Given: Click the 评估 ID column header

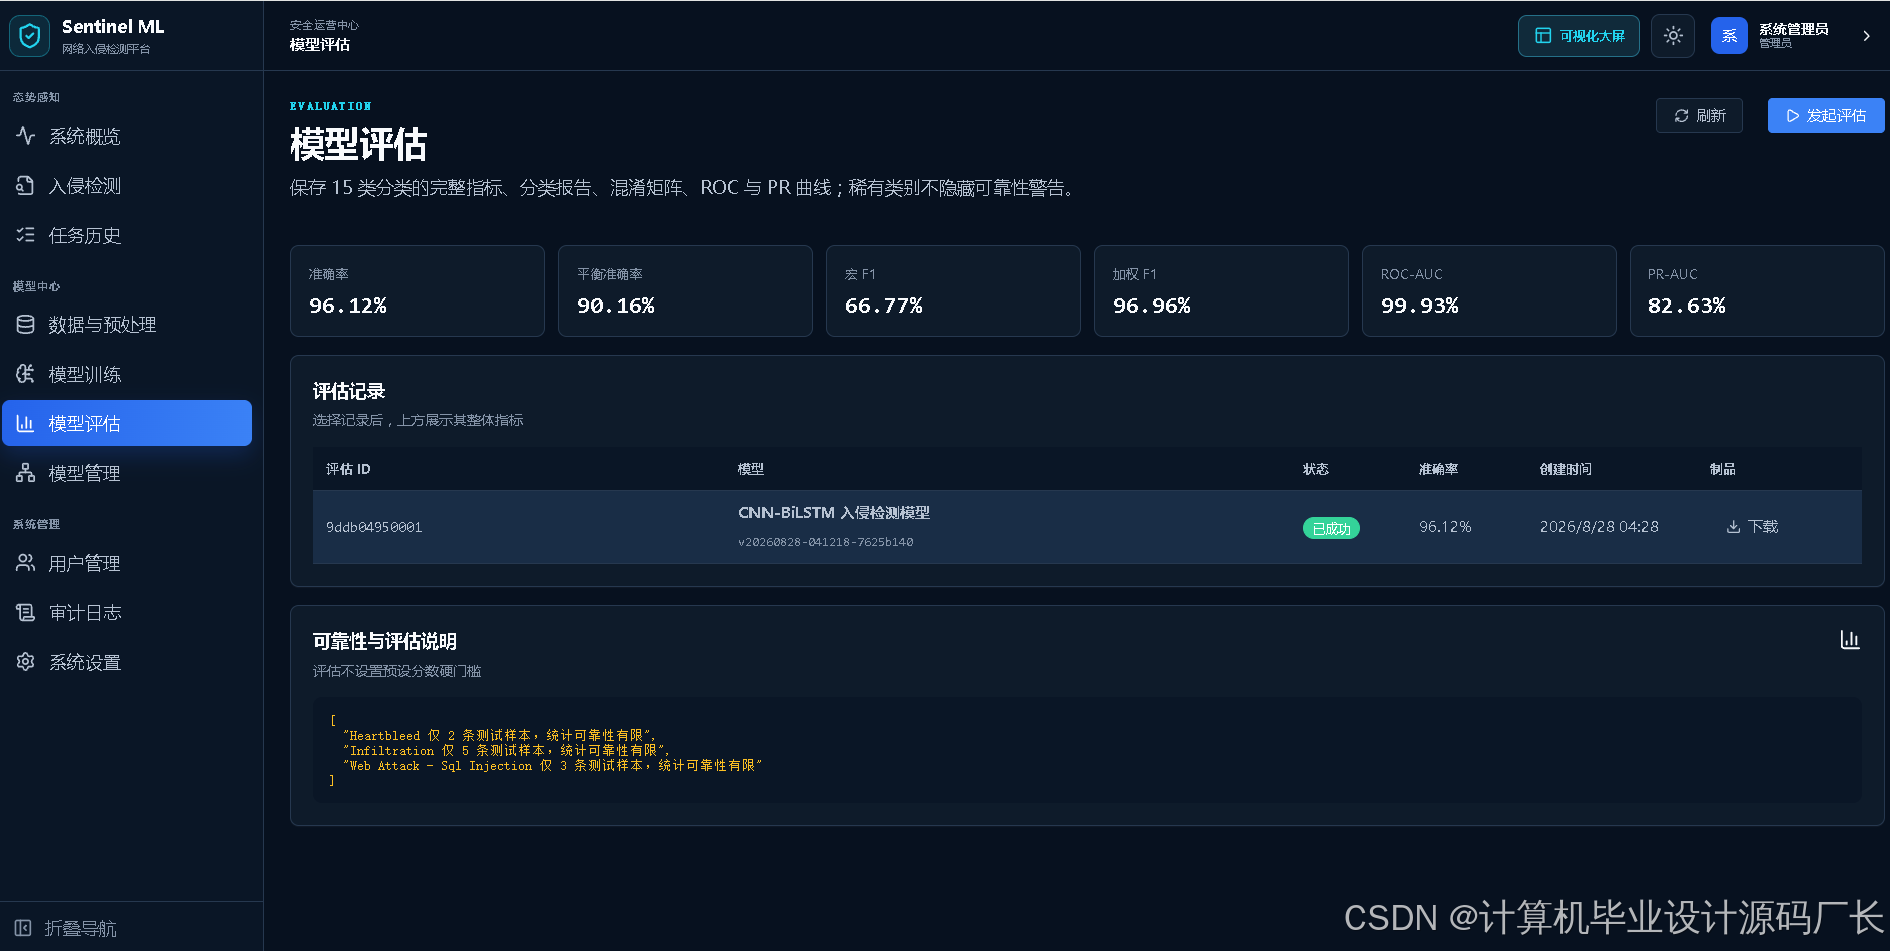Looking at the screenshot, I should (348, 469).
